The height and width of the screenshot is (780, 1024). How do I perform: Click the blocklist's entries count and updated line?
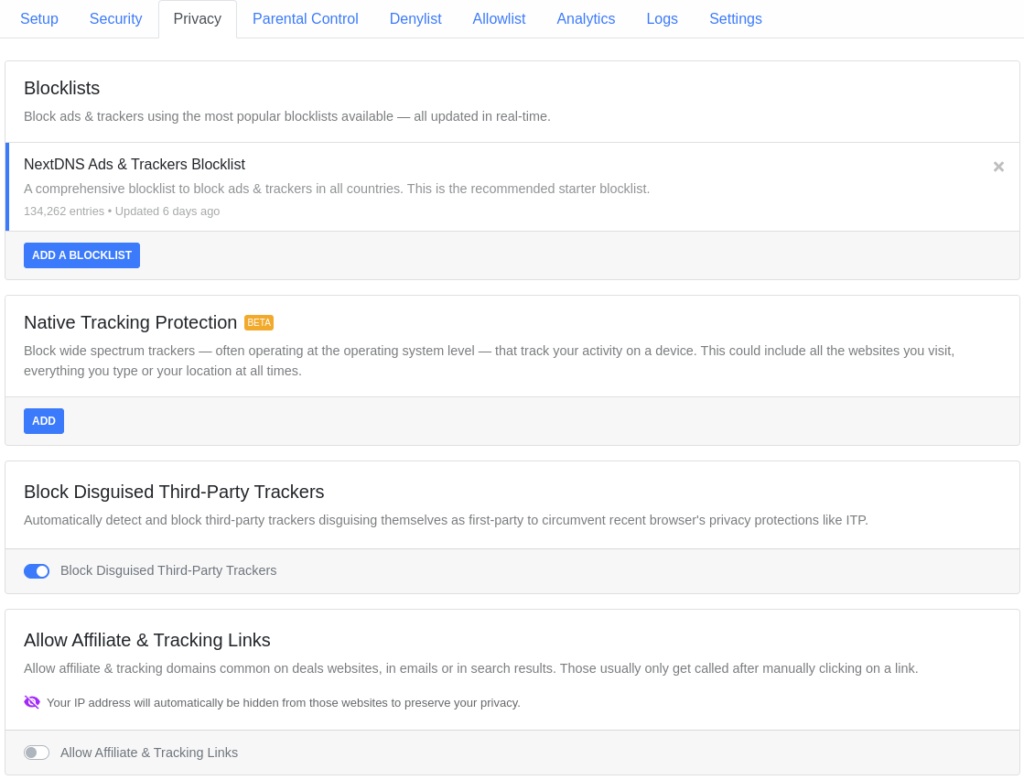(122, 211)
